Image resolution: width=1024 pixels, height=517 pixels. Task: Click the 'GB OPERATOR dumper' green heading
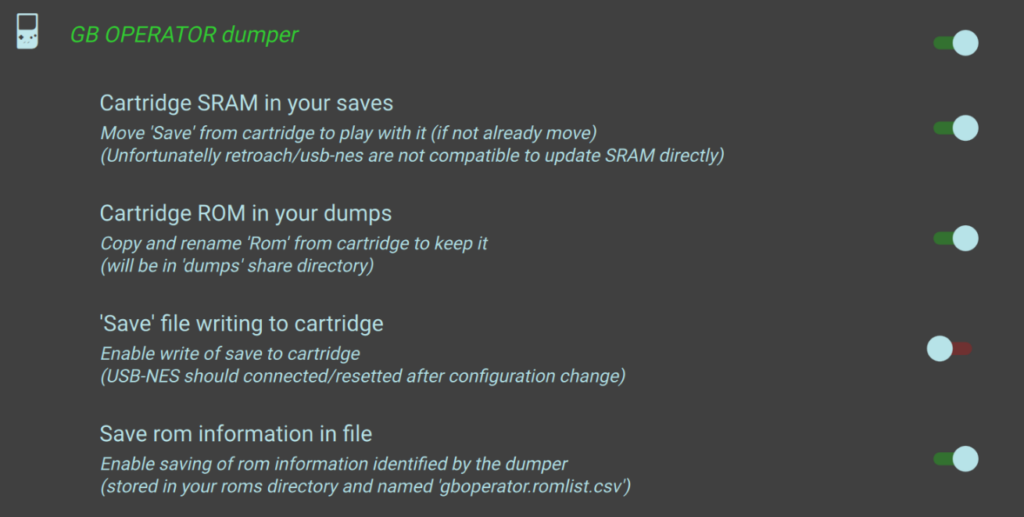[184, 35]
